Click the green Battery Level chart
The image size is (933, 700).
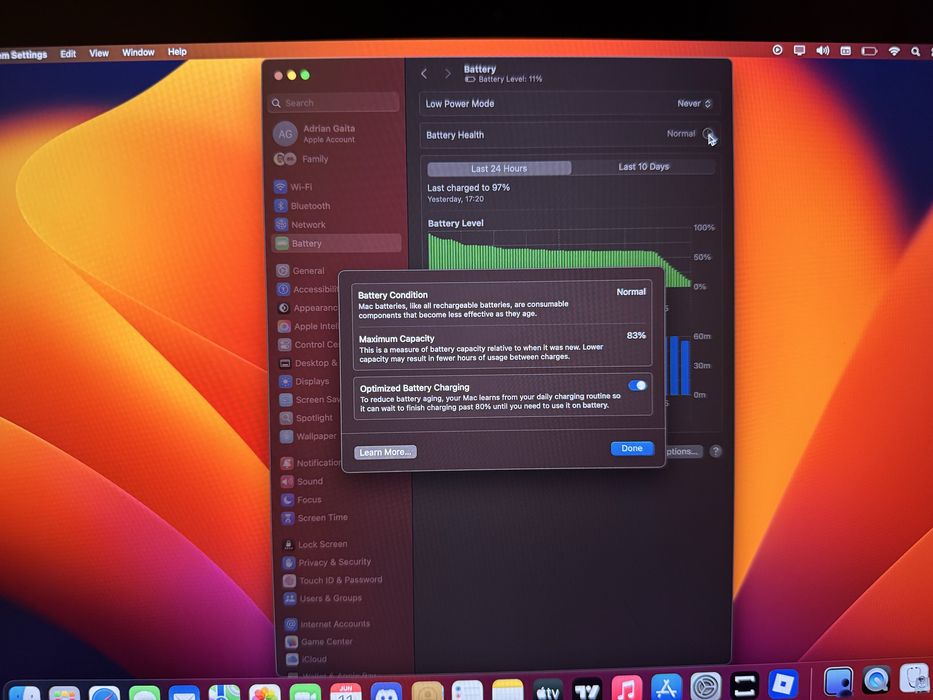559,261
